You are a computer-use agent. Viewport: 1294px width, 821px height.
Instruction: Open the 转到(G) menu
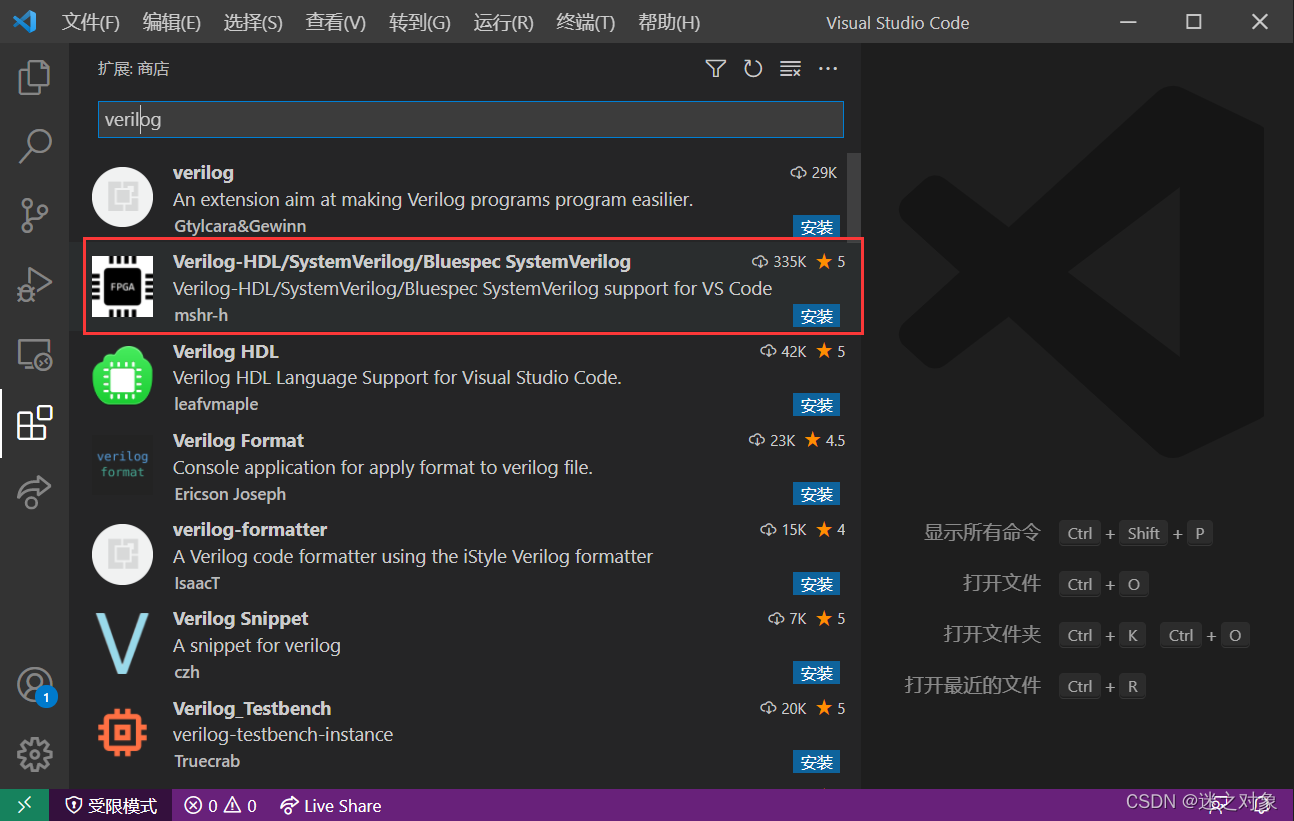pos(419,22)
